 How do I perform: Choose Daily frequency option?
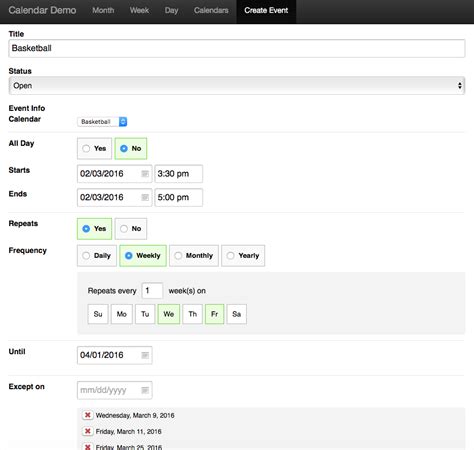point(97,256)
